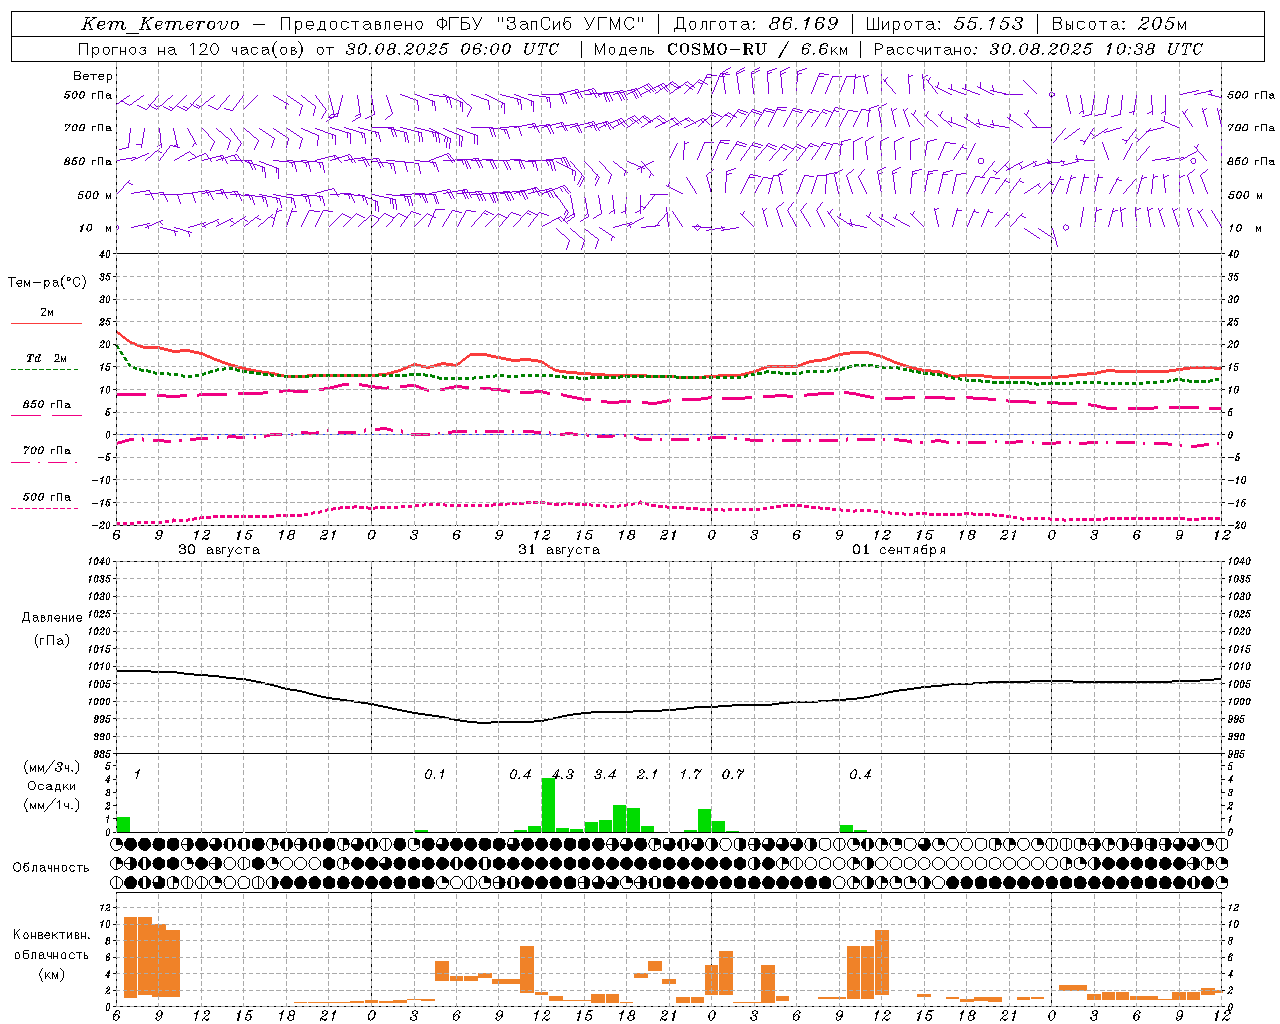The height and width of the screenshot is (1024, 1280).
Task: Click the 'Конвективн.' panel label
Action: 52,935
